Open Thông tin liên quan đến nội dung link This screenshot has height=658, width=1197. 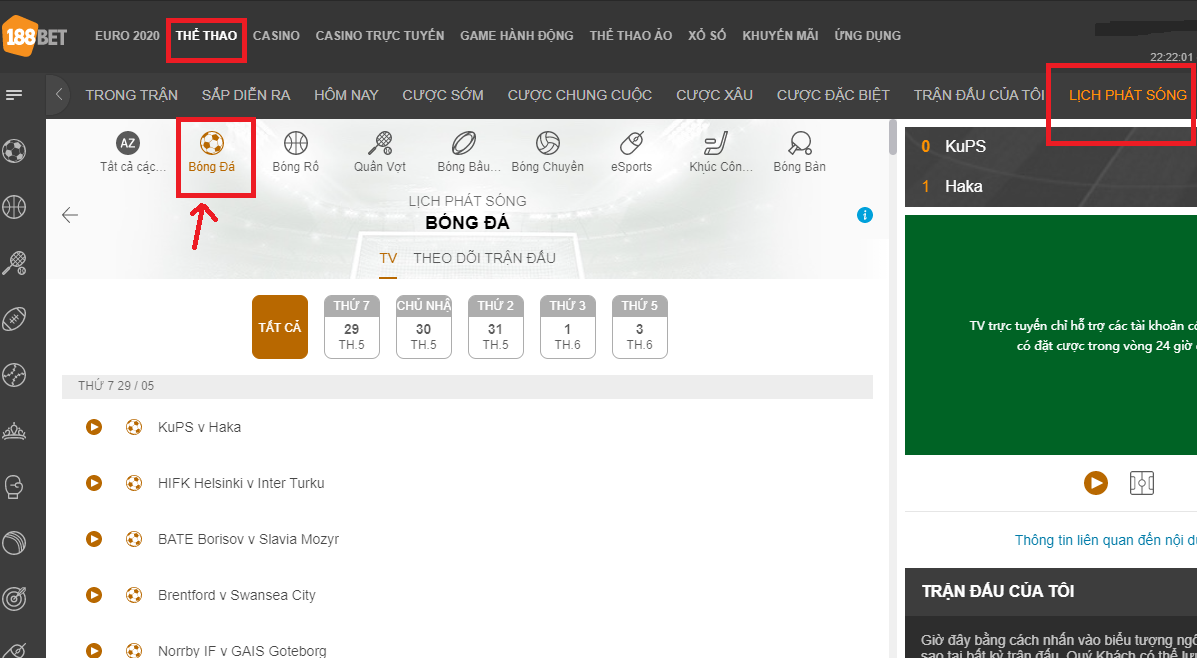1105,540
